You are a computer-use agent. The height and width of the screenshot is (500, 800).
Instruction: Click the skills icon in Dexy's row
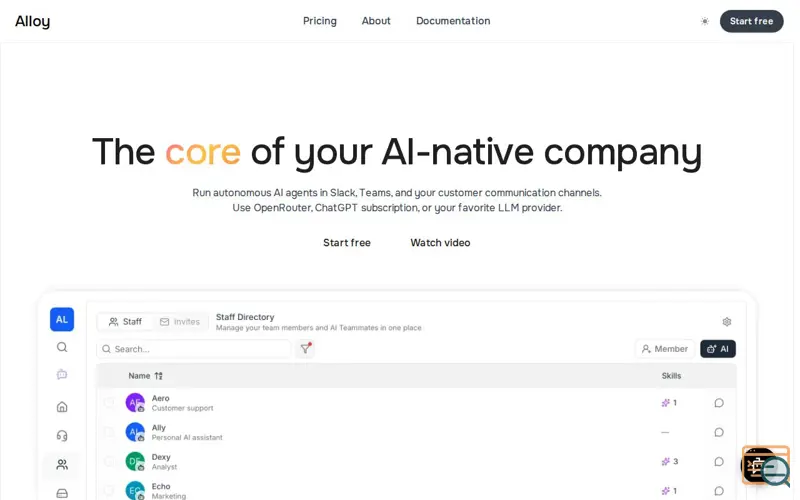point(665,462)
